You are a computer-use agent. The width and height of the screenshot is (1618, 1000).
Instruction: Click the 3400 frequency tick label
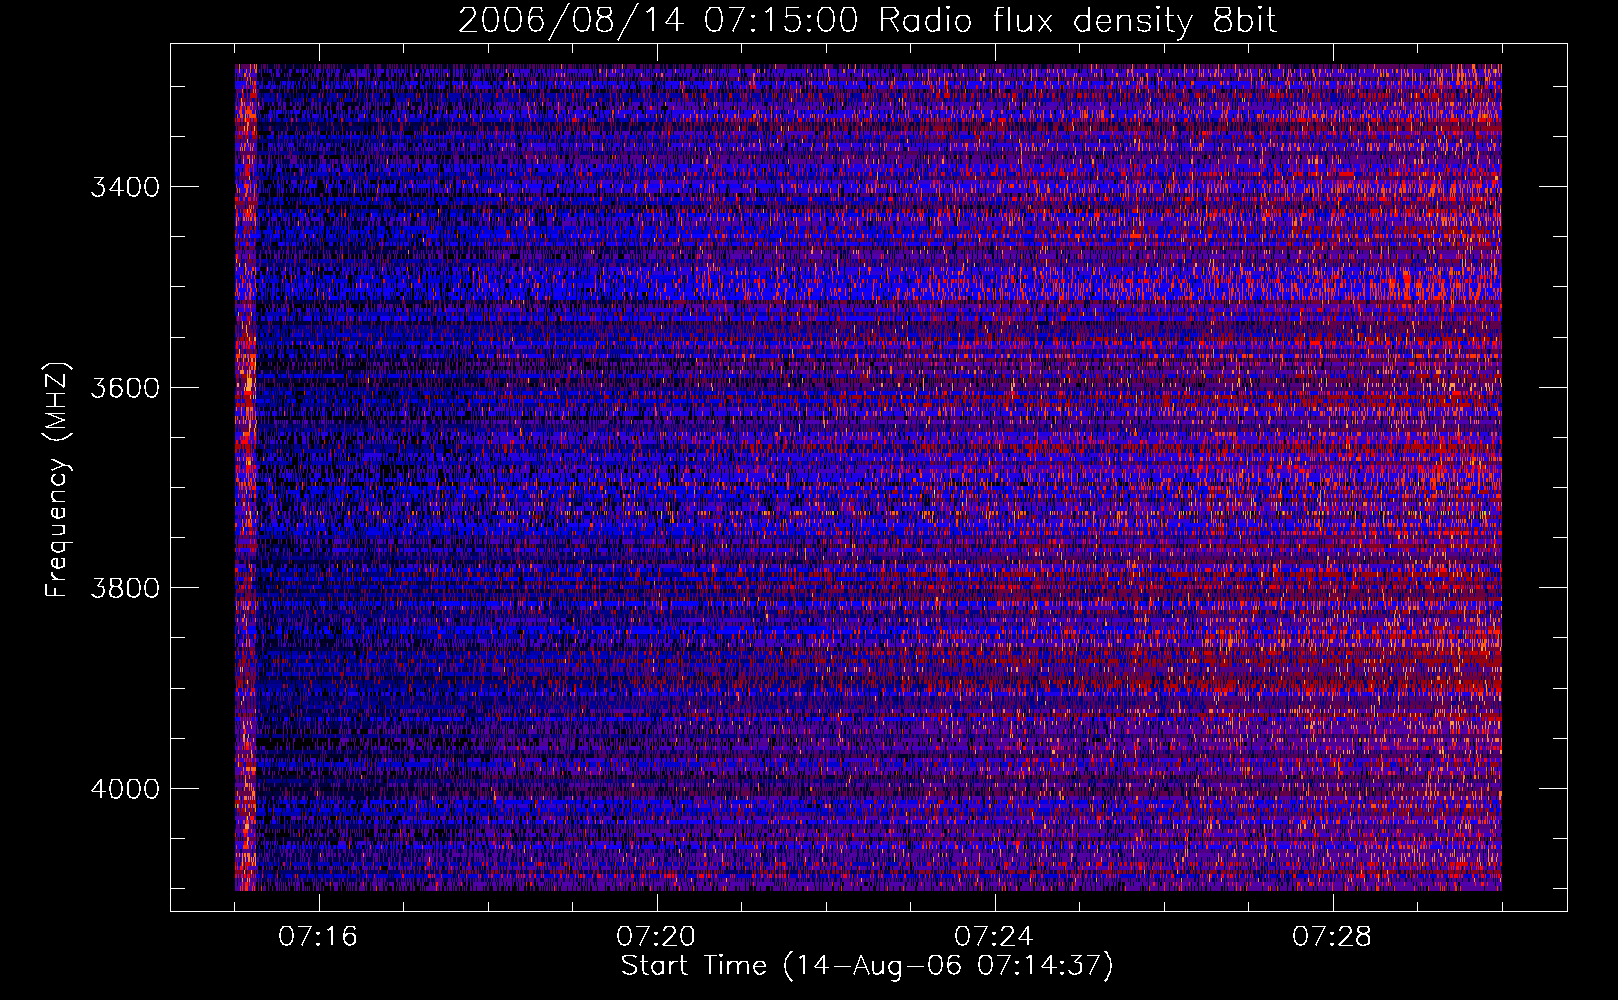125,187
